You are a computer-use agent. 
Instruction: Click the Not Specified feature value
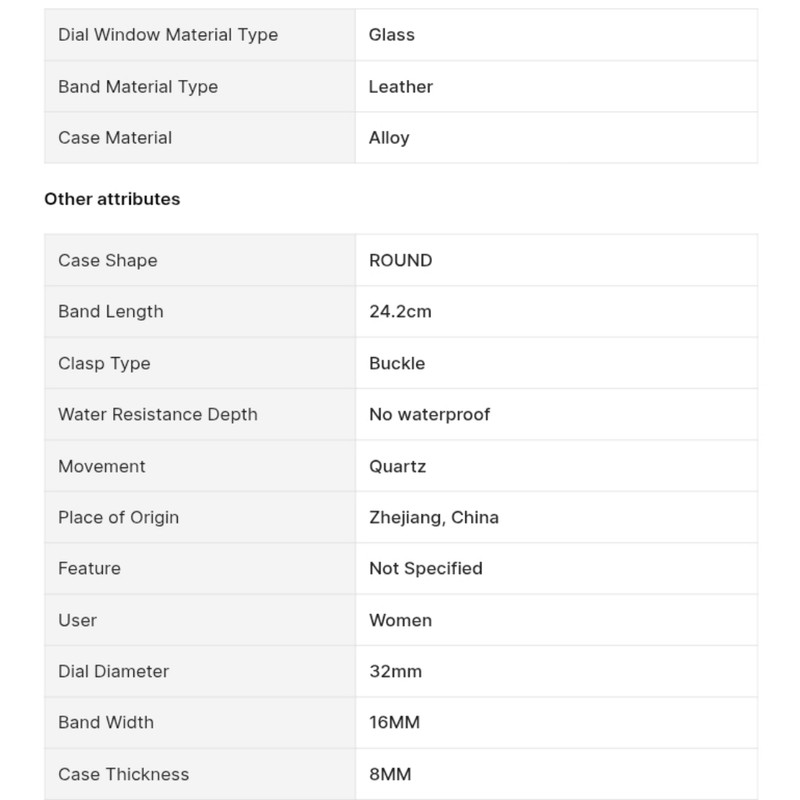(x=426, y=568)
